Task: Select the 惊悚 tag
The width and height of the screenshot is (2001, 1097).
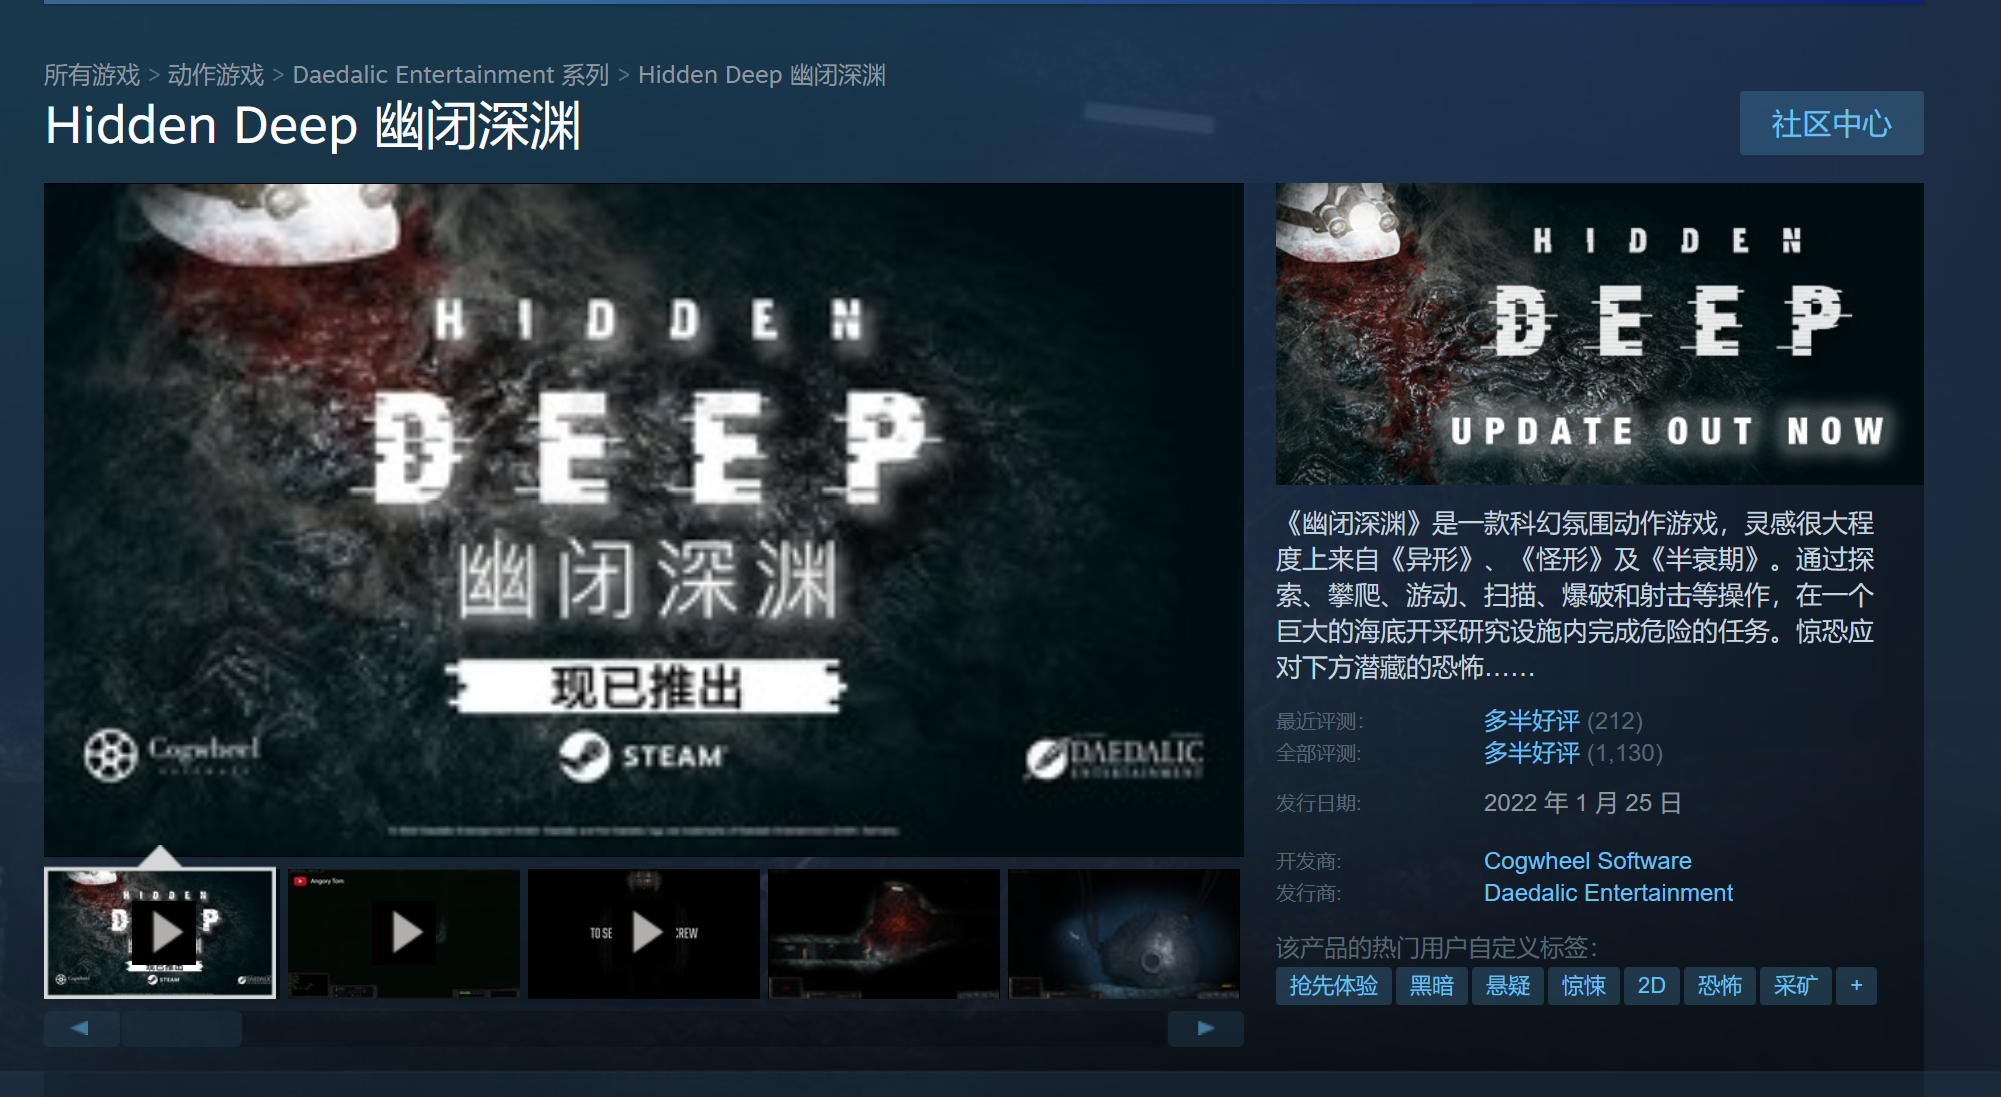Action: [x=1584, y=986]
